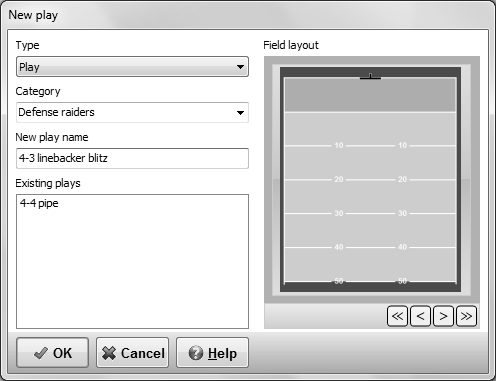Click the end zone in field preview
Screen dimensions: 496x381
[370, 95]
